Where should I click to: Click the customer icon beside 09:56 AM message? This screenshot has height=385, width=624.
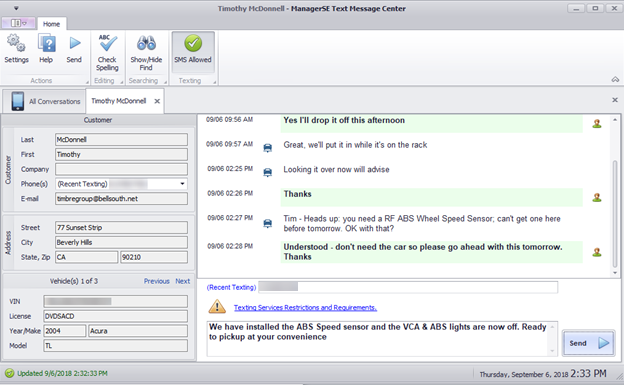point(597,123)
